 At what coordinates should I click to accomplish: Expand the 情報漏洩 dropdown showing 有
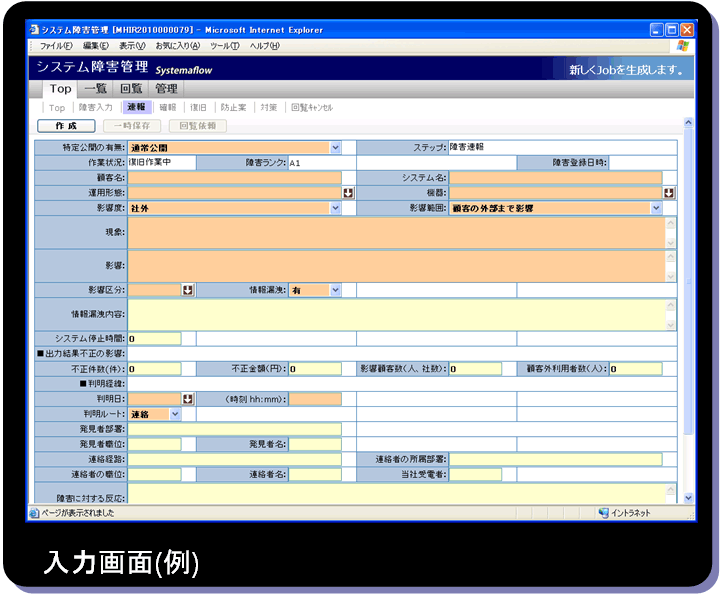pyautogui.click(x=335, y=290)
